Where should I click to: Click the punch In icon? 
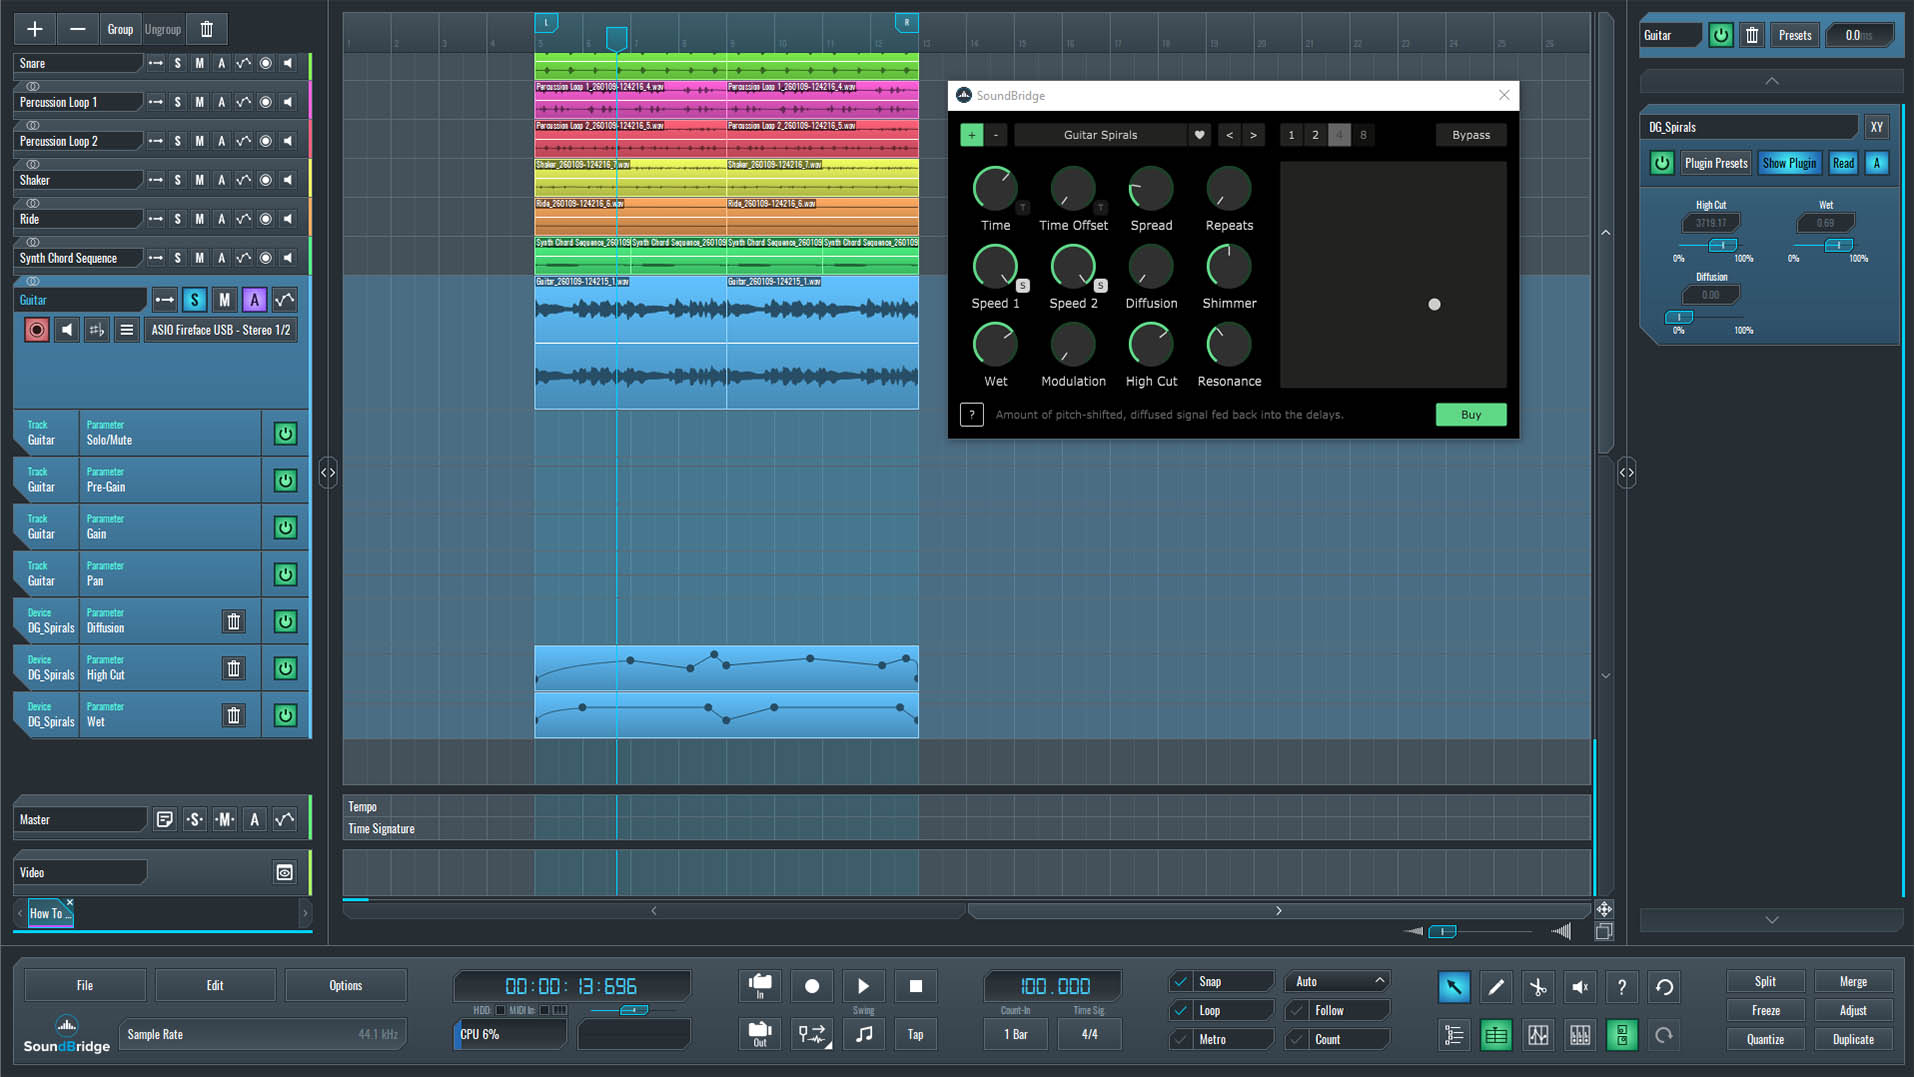(760, 987)
